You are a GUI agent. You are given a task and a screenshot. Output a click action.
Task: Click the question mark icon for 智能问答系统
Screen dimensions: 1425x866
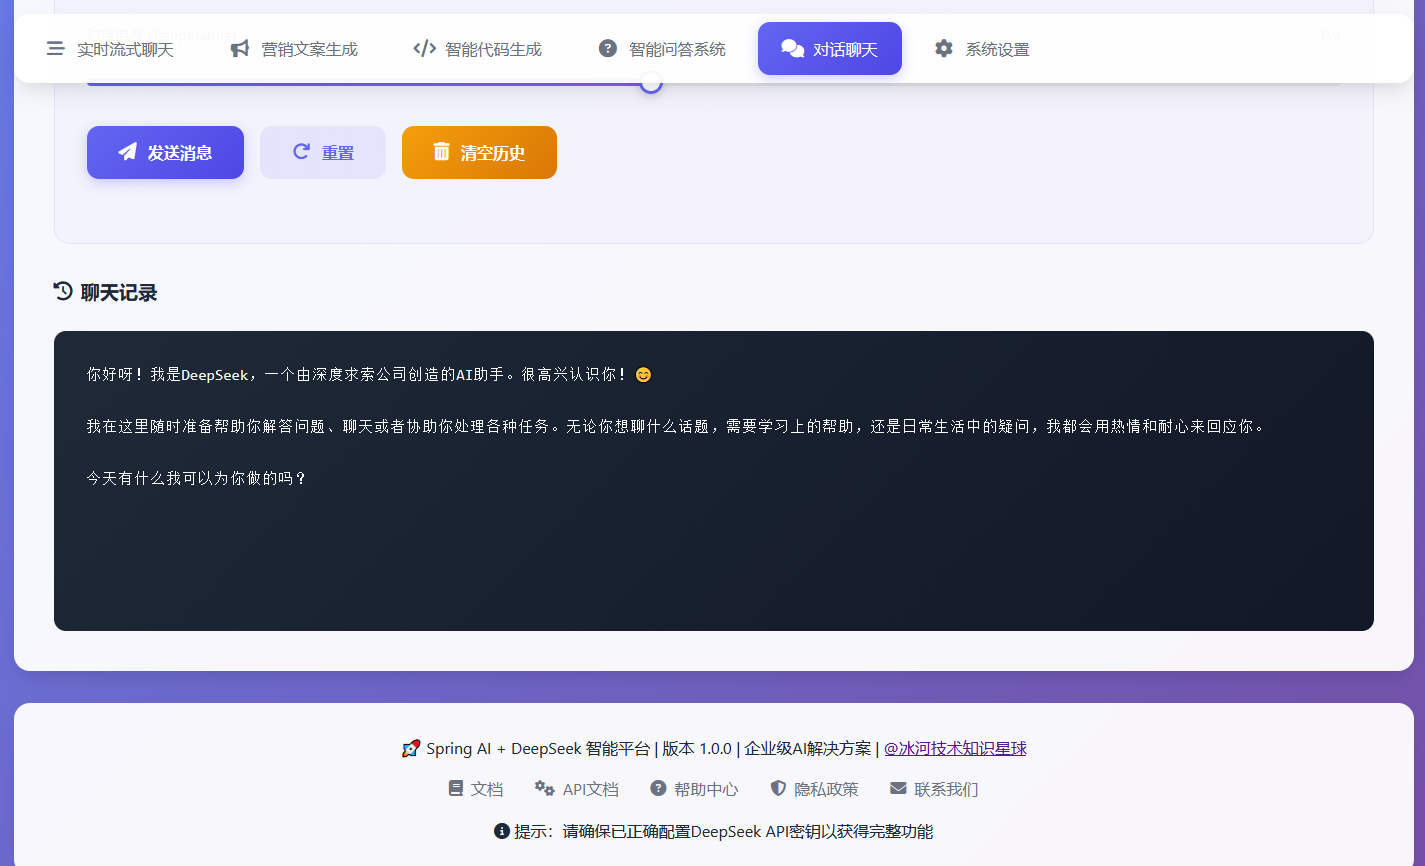pos(608,49)
